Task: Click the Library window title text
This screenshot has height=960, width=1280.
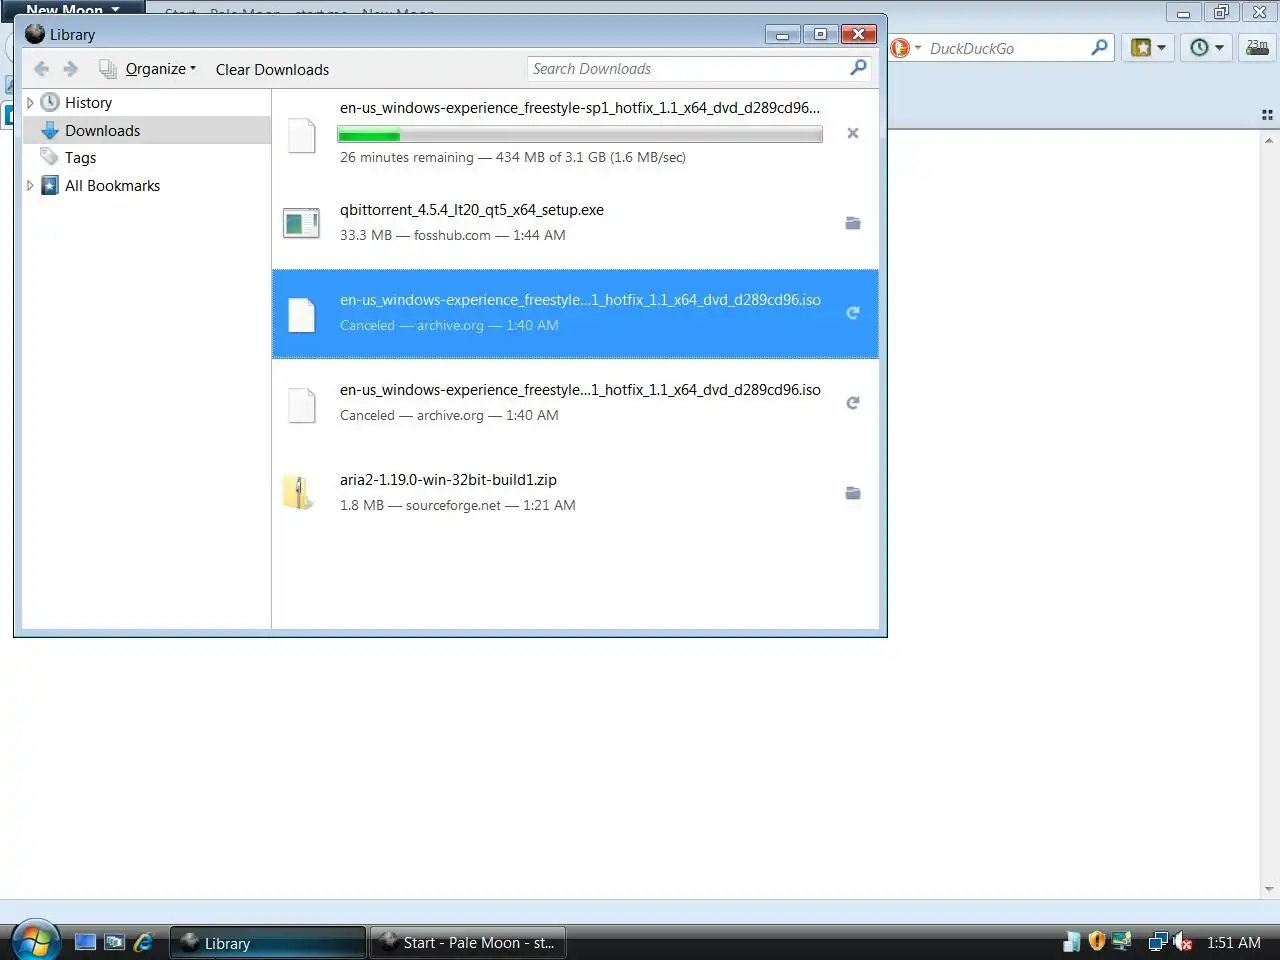Action: pos(72,34)
